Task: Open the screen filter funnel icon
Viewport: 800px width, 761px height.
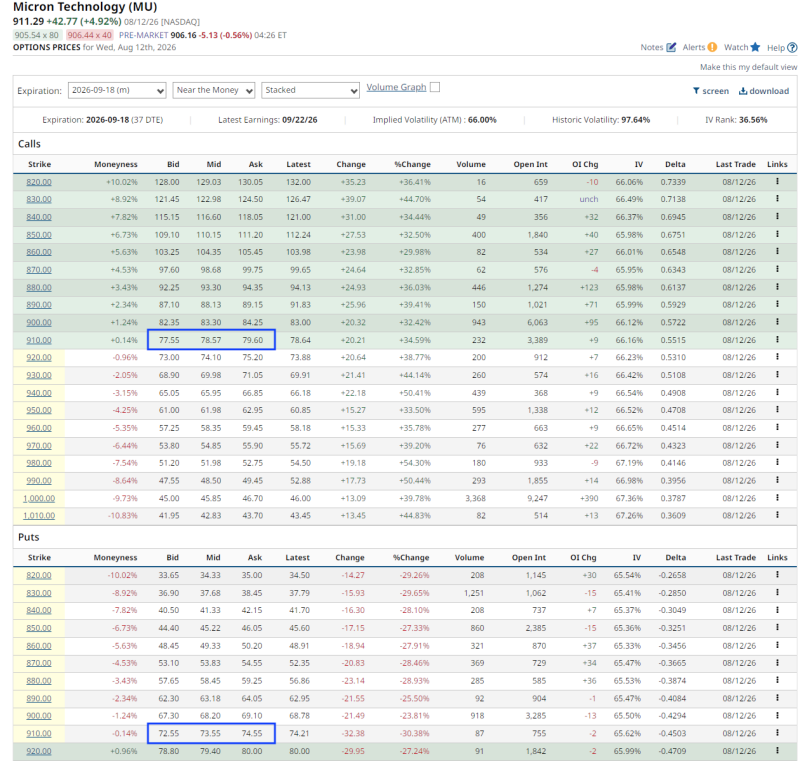Action: [x=696, y=91]
